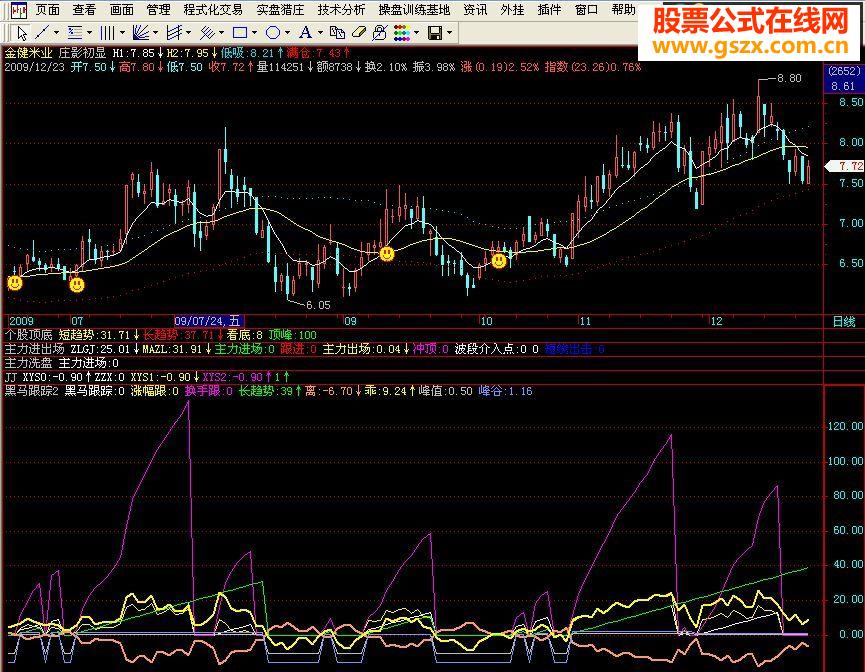Click the eraser tool to remove drawings
The height and width of the screenshot is (672, 865).
click(359, 34)
